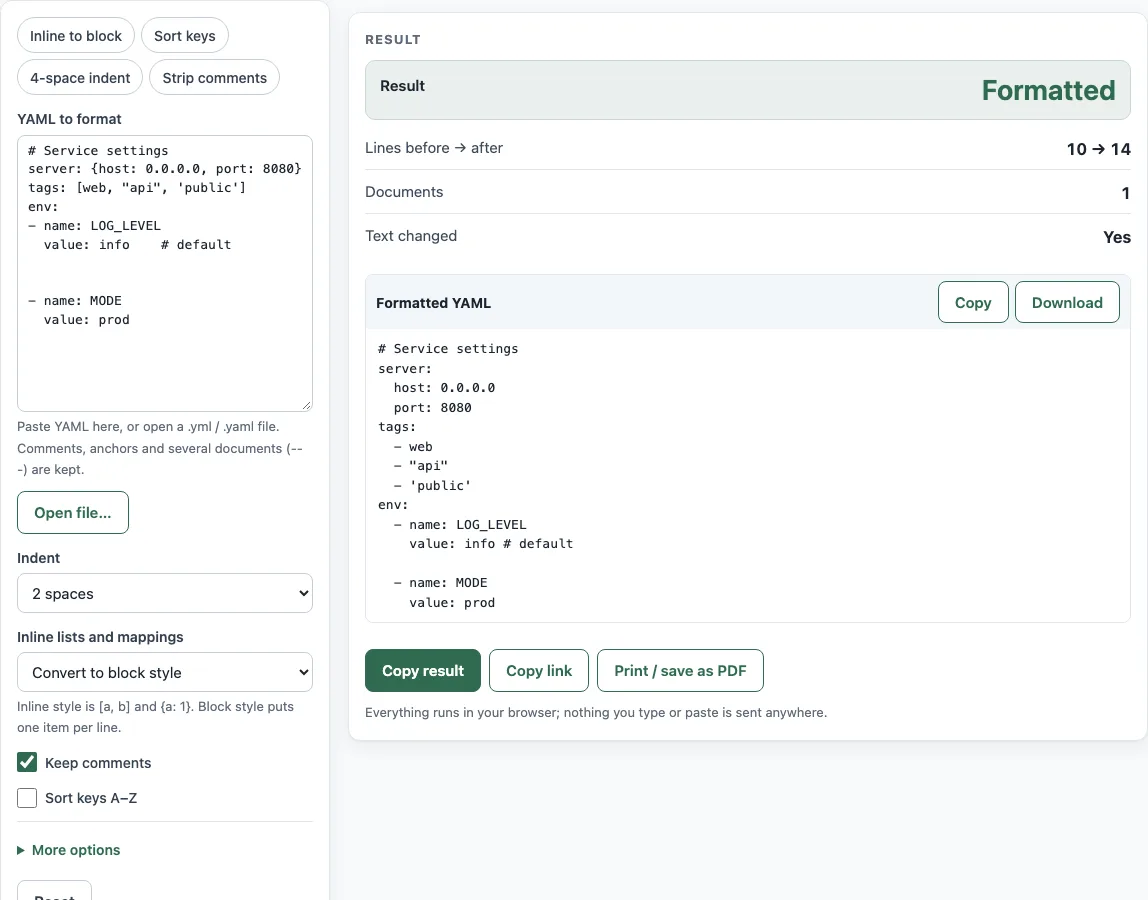Open the Inline lists and mappings dropdown
The height and width of the screenshot is (900, 1148).
click(x=165, y=672)
